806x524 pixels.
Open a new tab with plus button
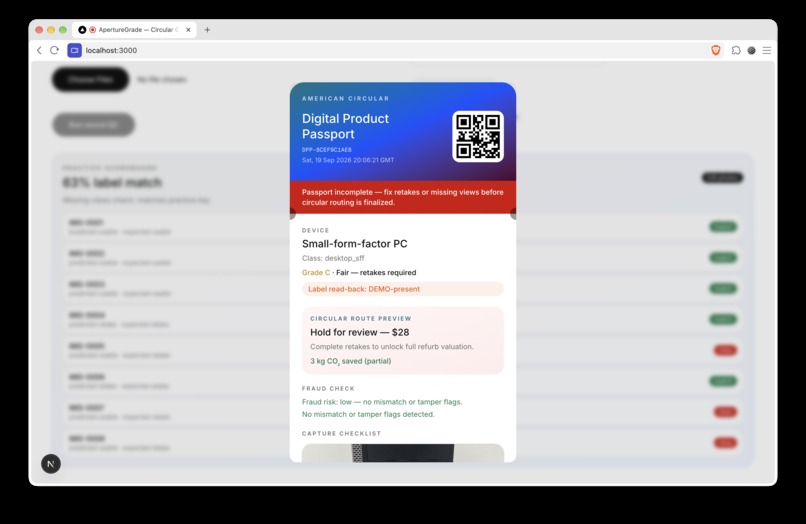click(x=207, y=30)
